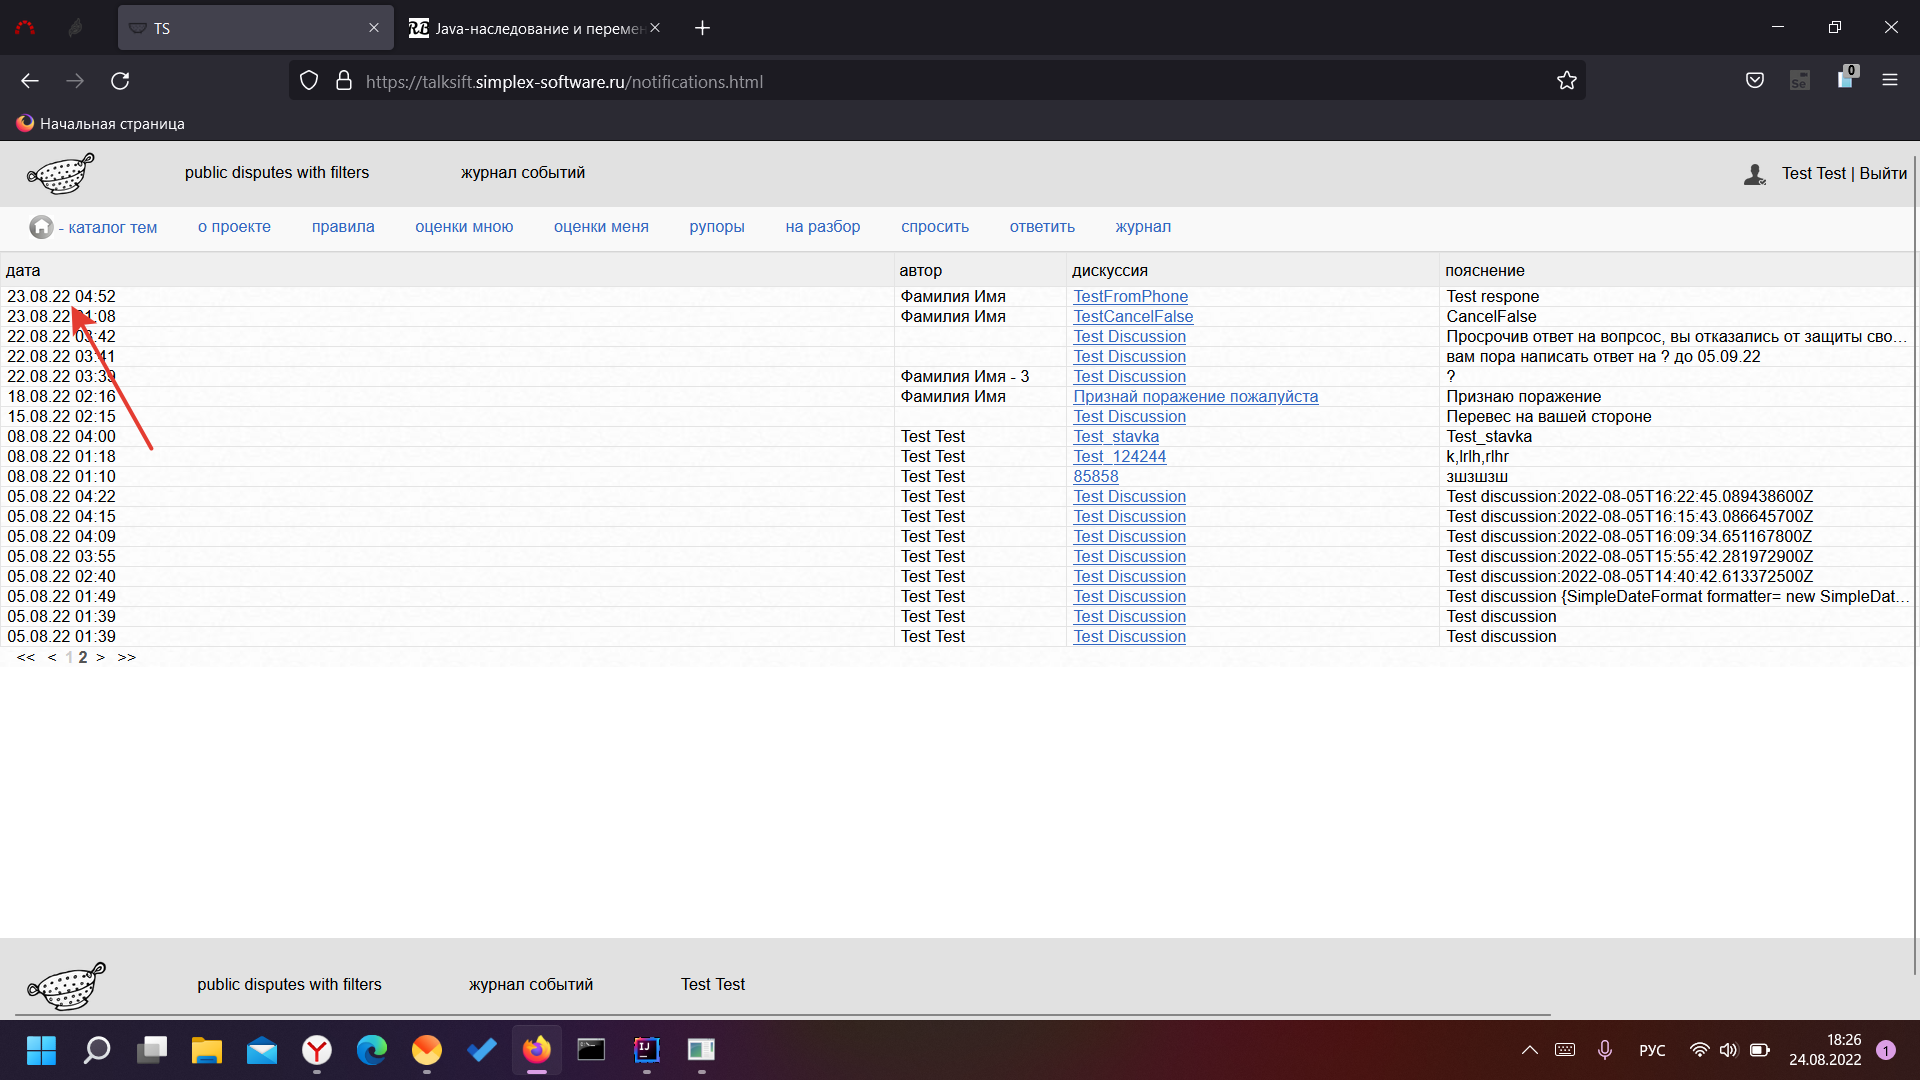
Task: Go to pagination page 2
Action: pos(83,658)
